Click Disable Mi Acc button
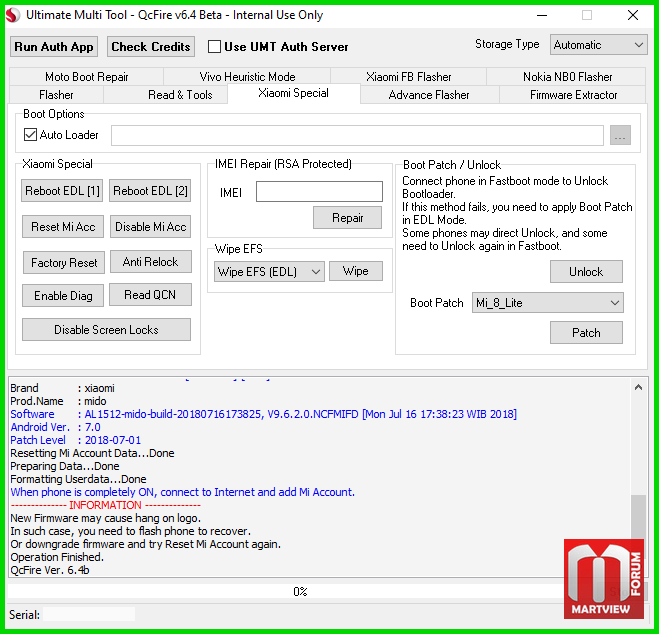The height and width of the screenshot is (634, 659). pos(150,227)
